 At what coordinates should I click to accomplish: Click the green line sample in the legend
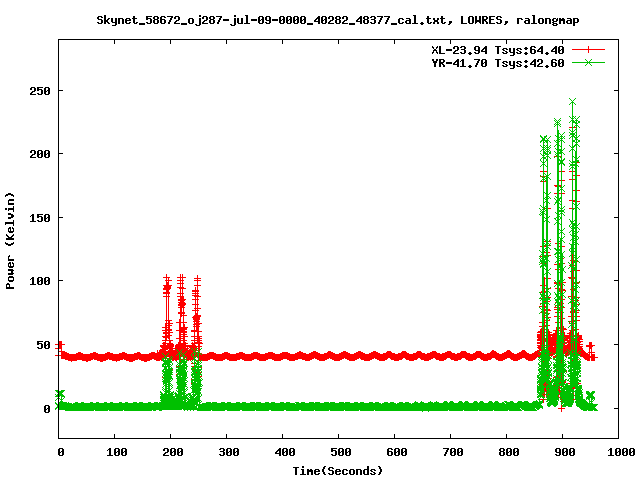point(588,62)
